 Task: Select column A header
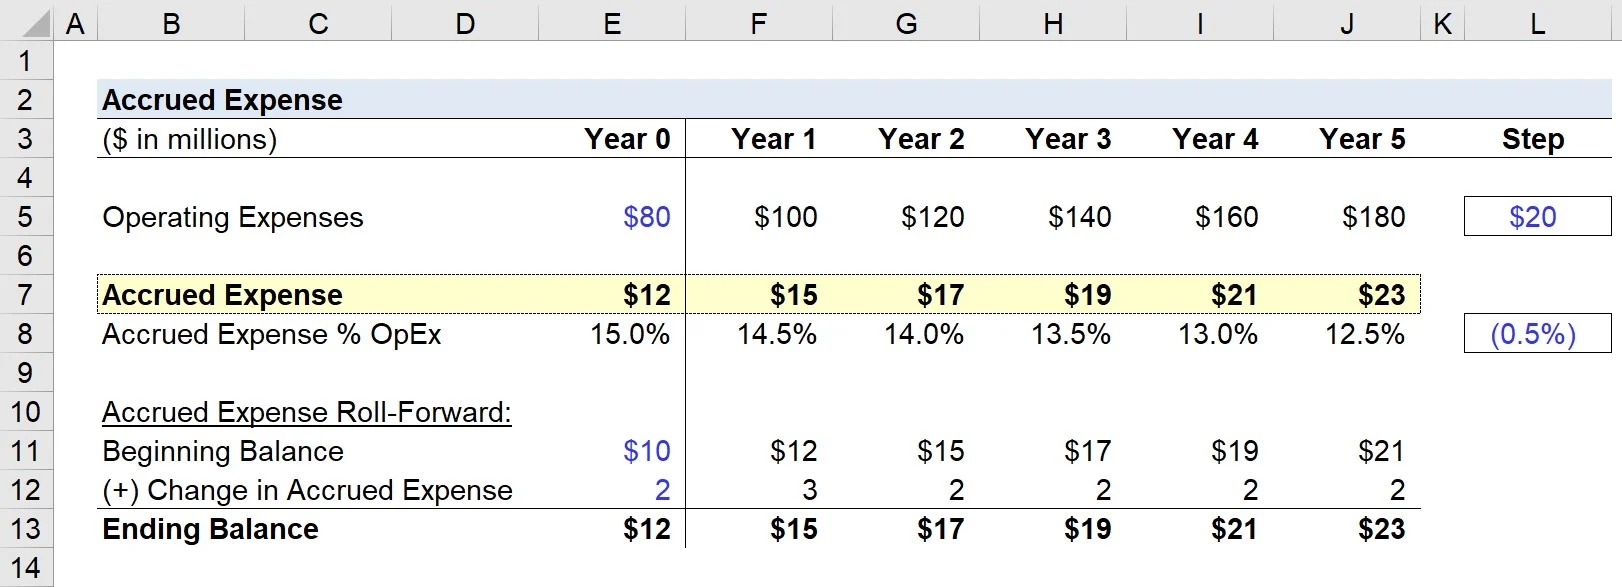tap(75, 24)
